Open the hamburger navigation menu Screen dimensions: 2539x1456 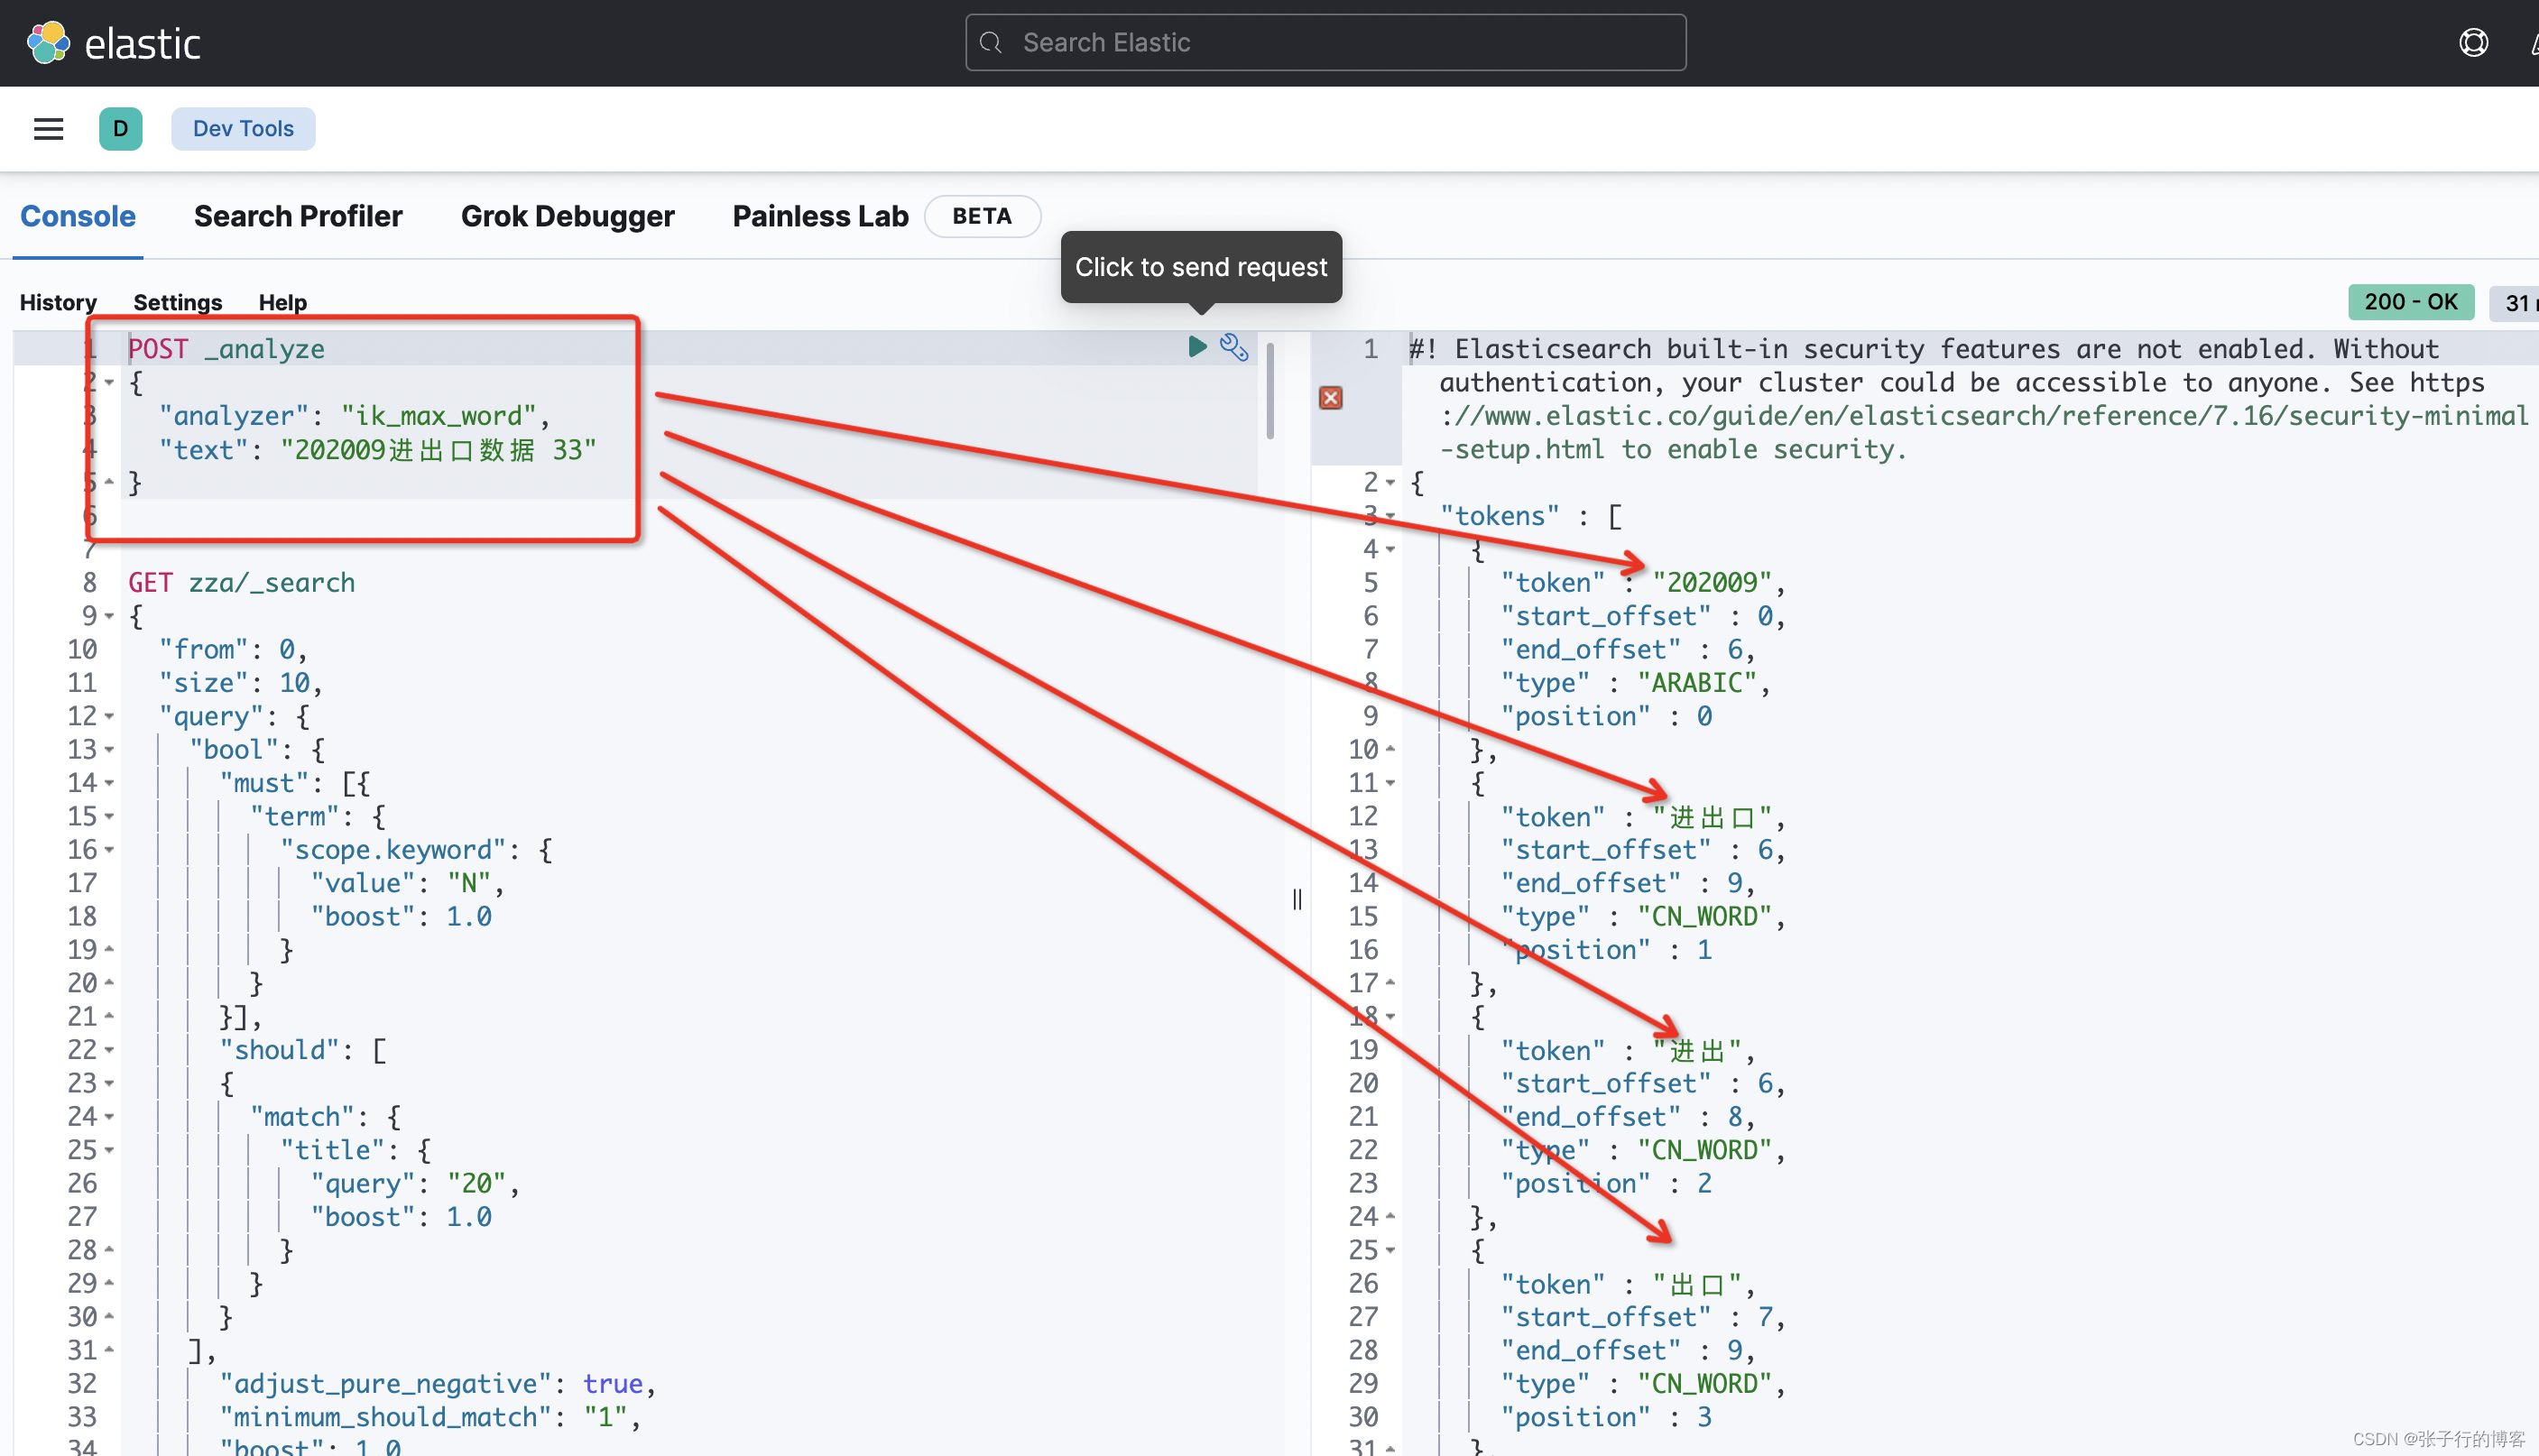click(48, 129)
